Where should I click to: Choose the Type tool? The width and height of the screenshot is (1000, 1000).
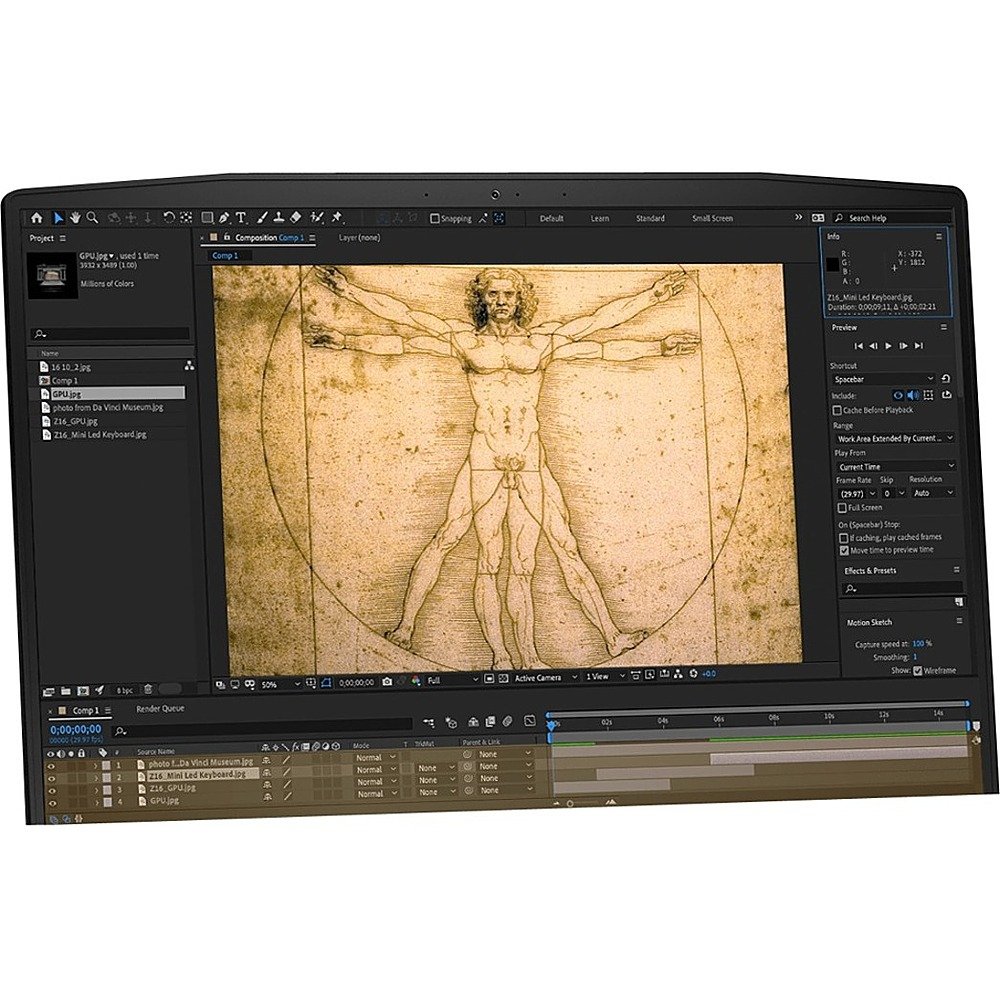(x=241, y=217)
